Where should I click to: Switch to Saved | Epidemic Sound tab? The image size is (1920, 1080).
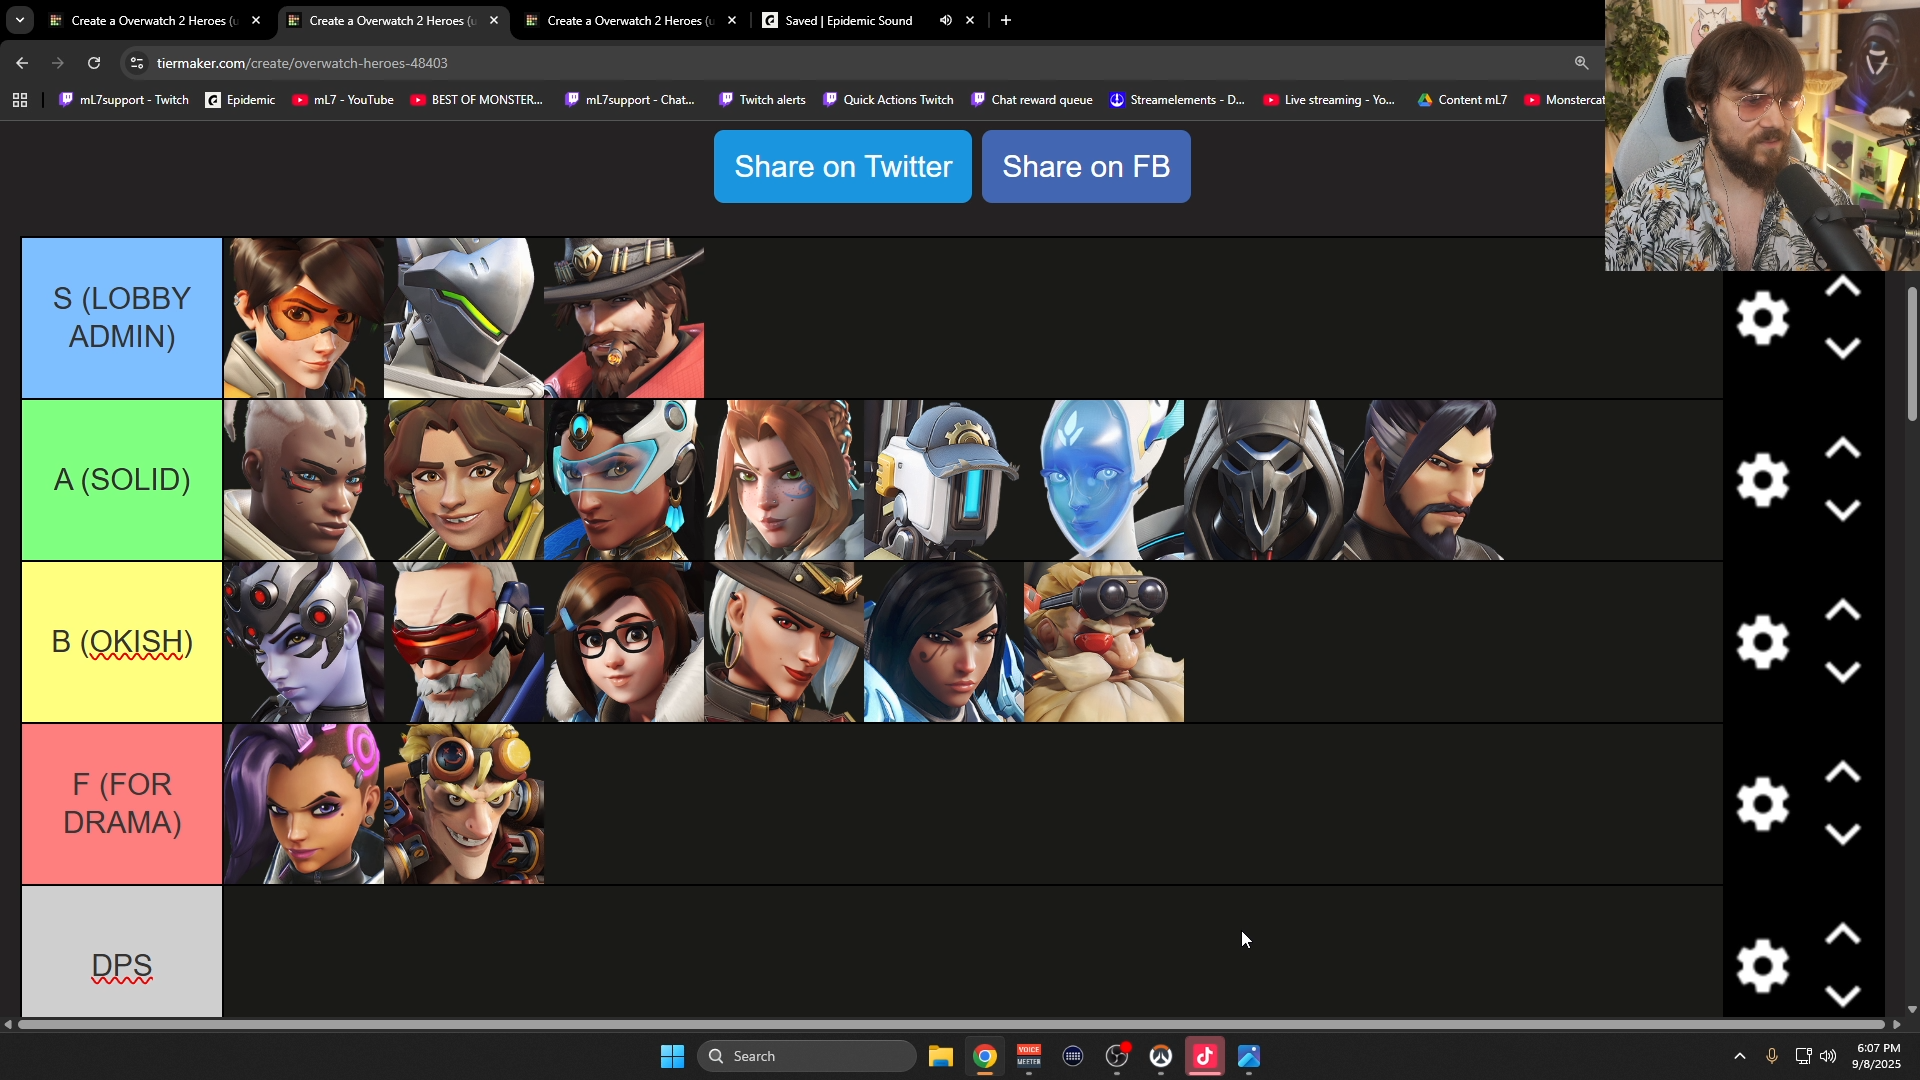(x=848, y=20)
